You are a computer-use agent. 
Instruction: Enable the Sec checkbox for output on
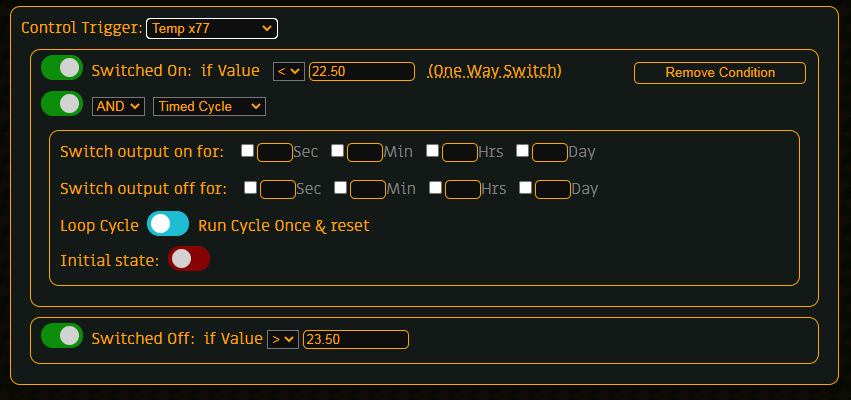(248, 151)
